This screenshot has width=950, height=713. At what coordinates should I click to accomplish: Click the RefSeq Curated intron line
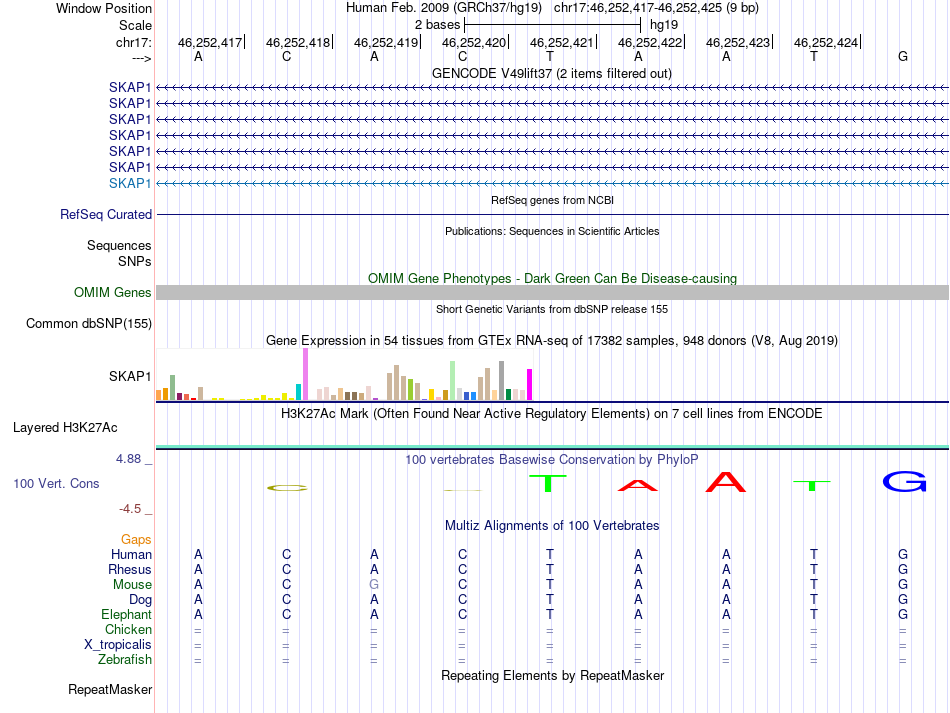click(552, 214)
